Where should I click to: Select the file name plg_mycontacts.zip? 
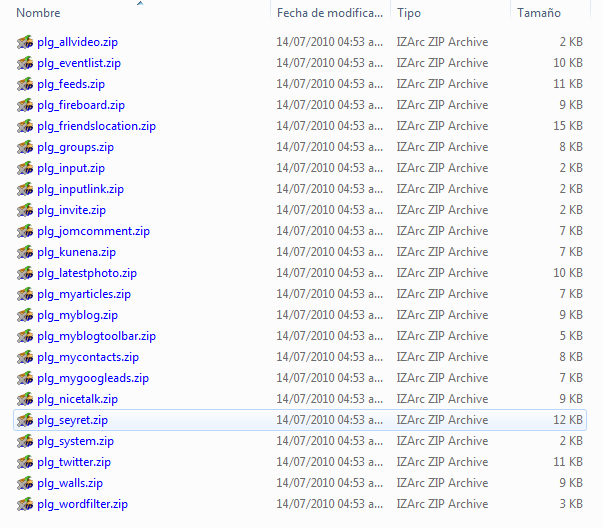pos(88,357)
